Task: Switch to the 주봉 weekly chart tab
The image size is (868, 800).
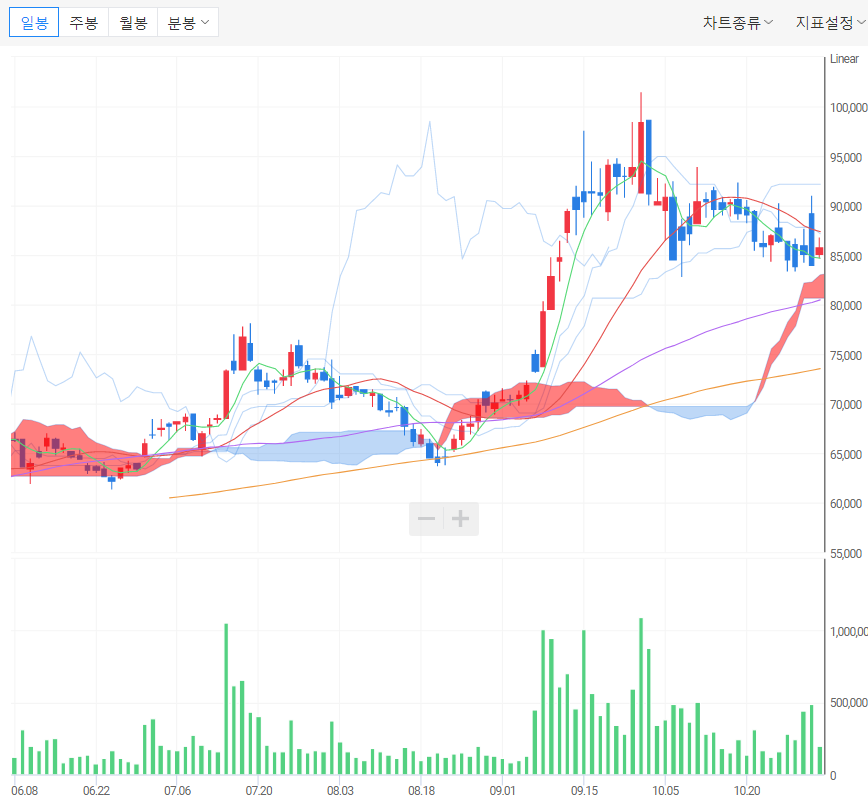Action: pos(84,23)
